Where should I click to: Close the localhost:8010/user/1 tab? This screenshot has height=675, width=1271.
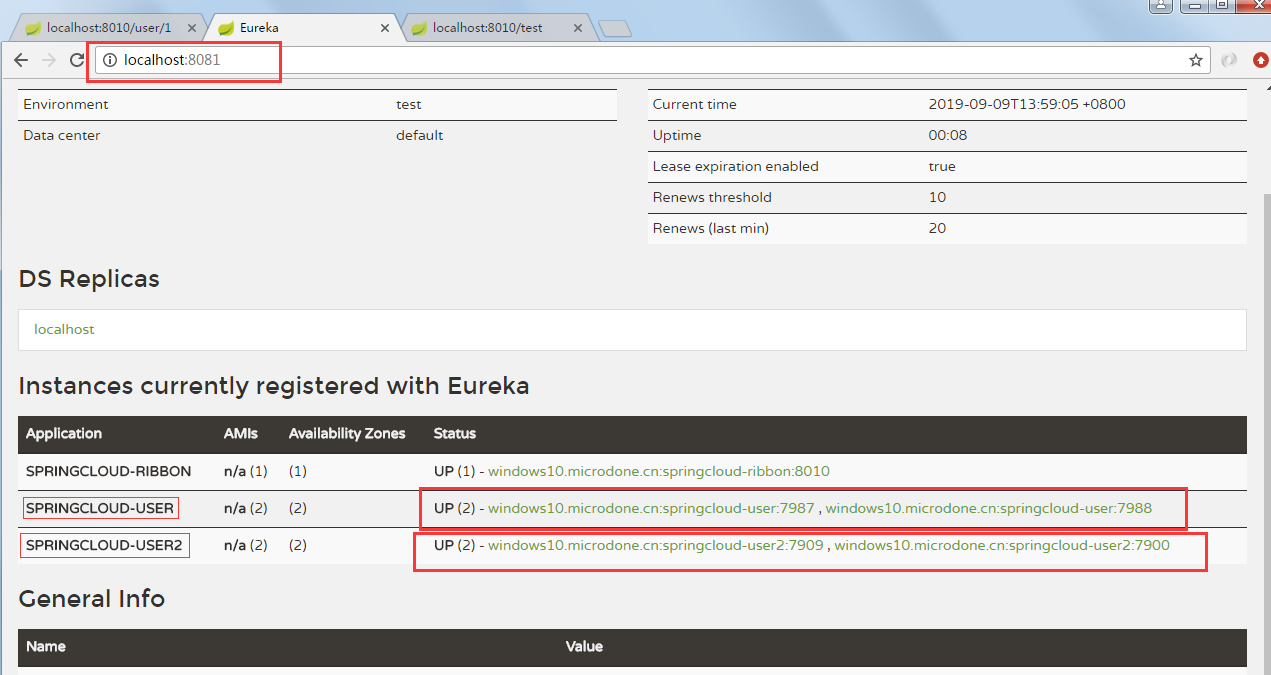192,28
